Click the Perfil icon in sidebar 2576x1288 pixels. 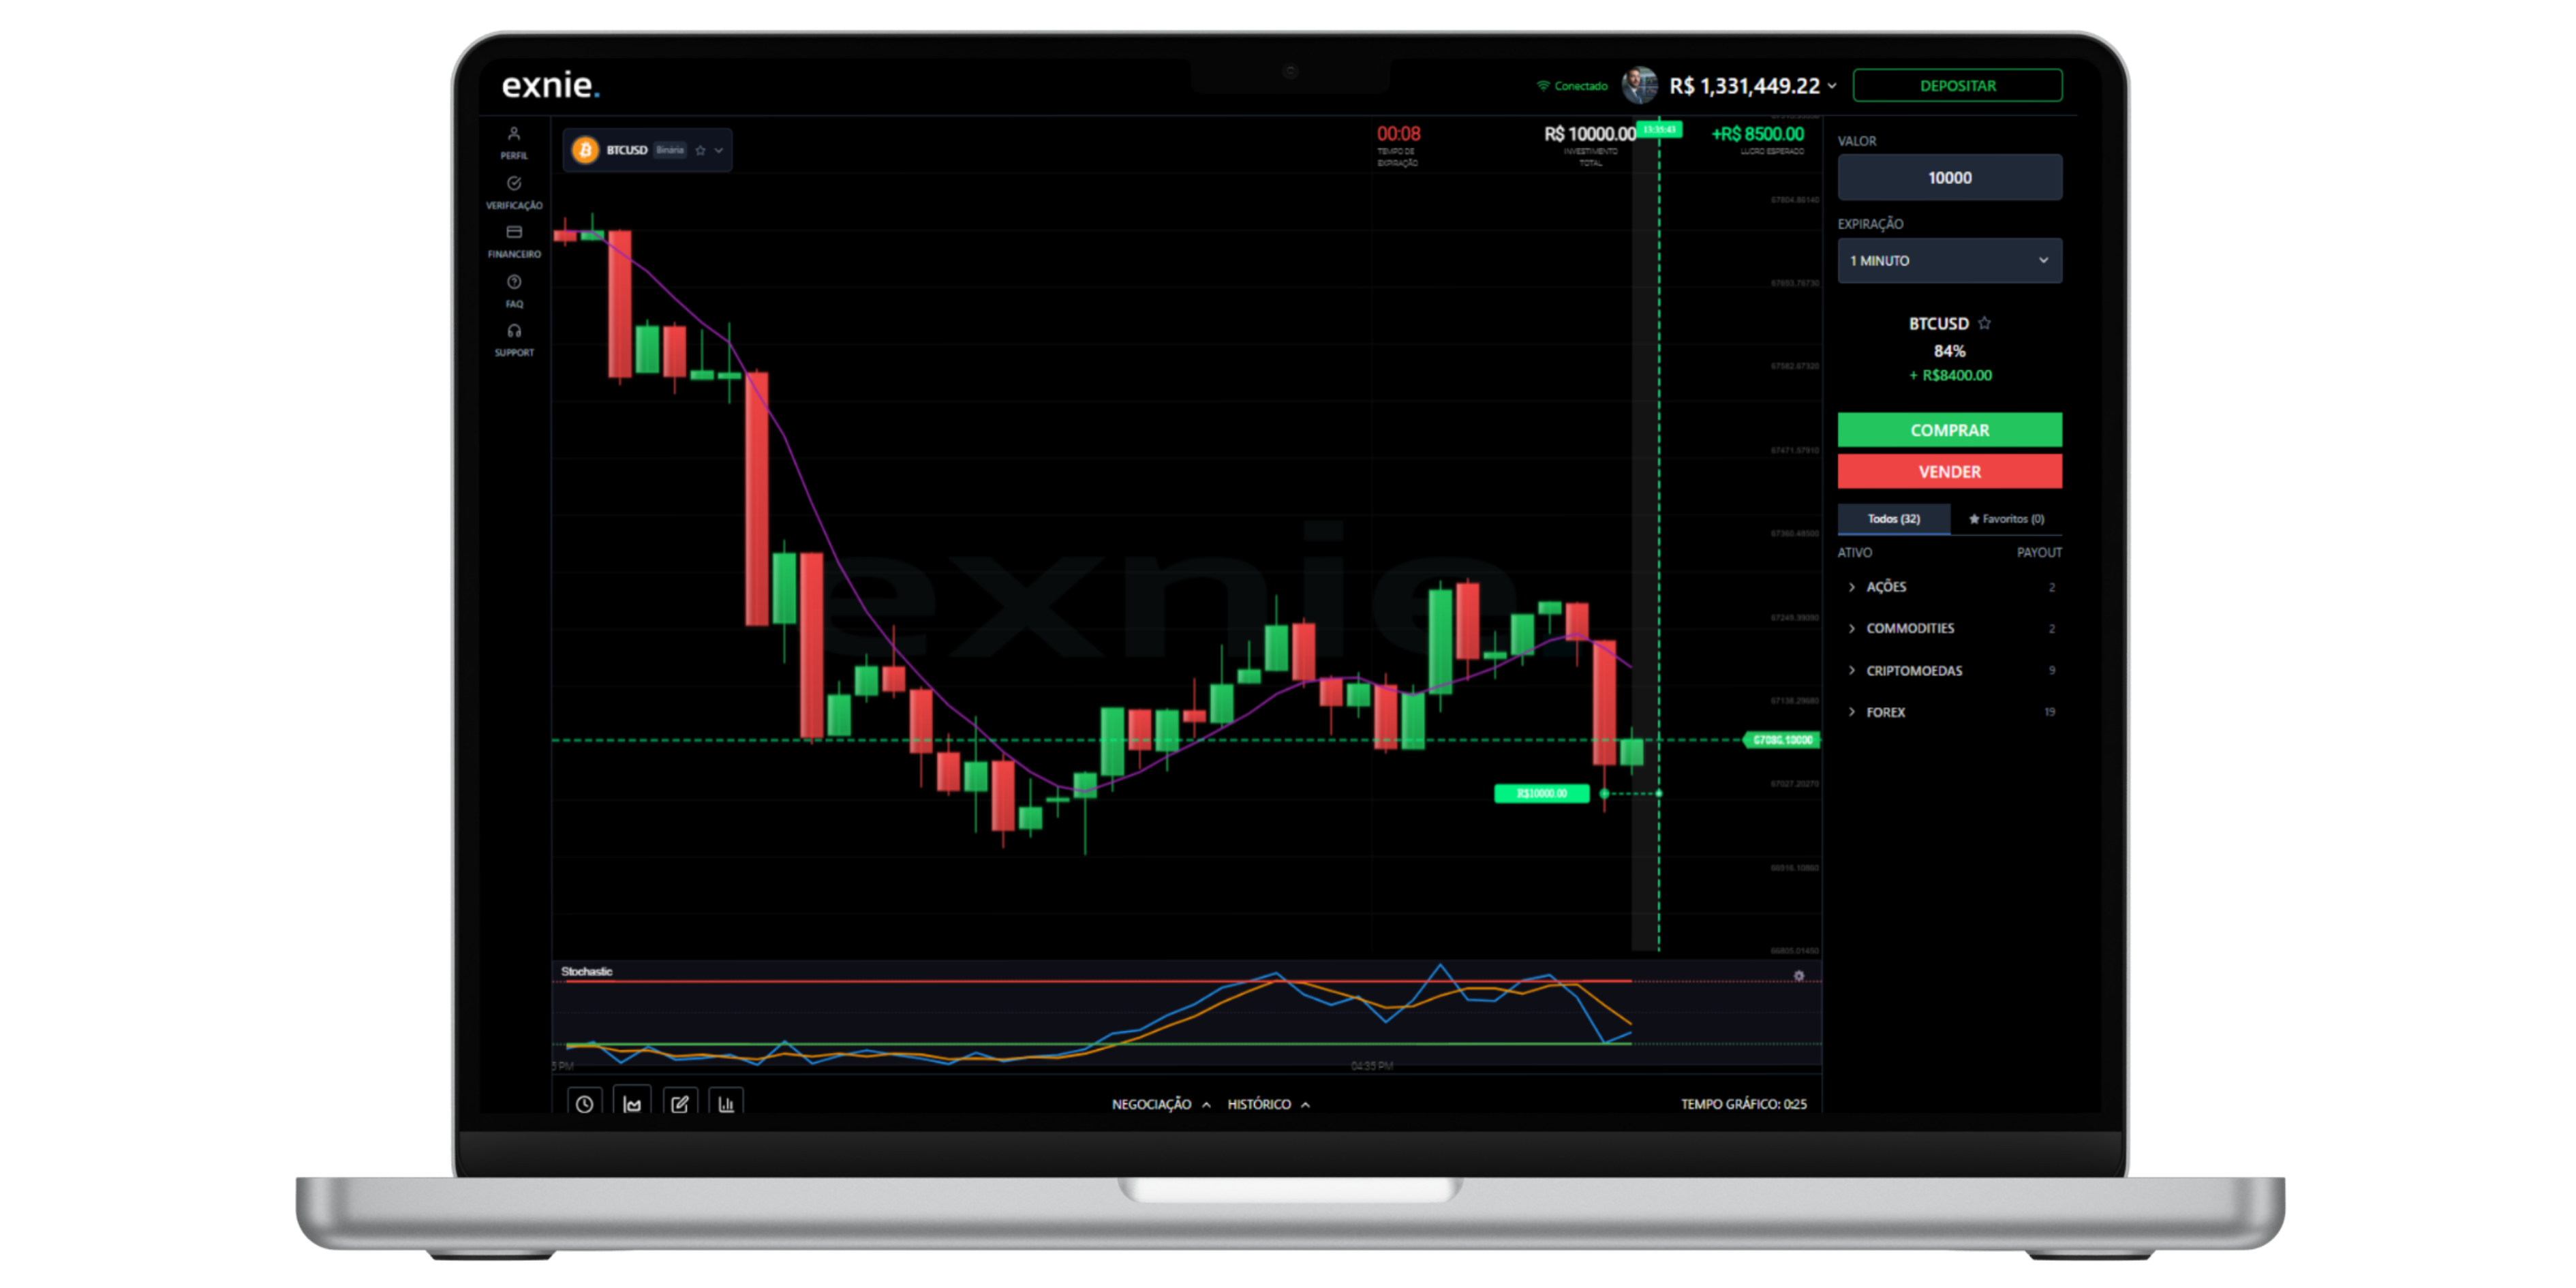coord(514,133)
